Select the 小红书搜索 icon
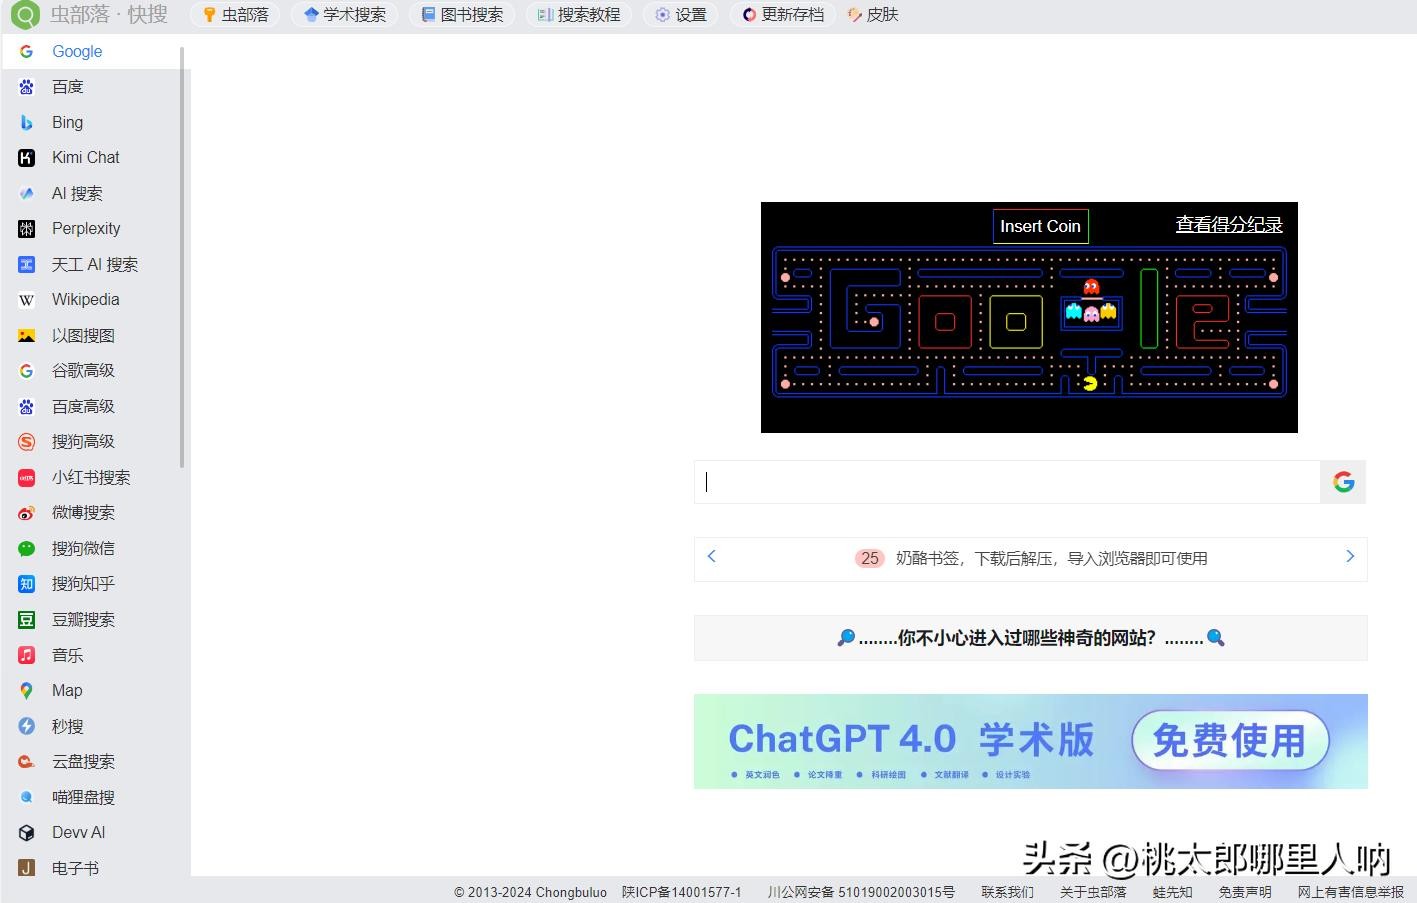1417x903 pixels. coord(27,478)
